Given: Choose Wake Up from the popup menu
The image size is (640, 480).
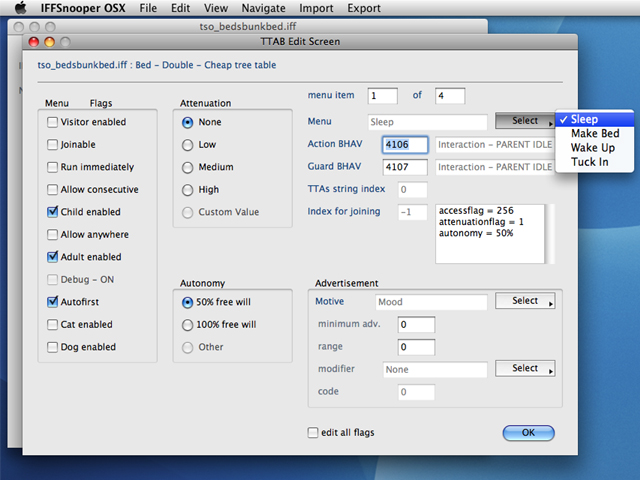Looking at the screenshot, I should point(595,148).
